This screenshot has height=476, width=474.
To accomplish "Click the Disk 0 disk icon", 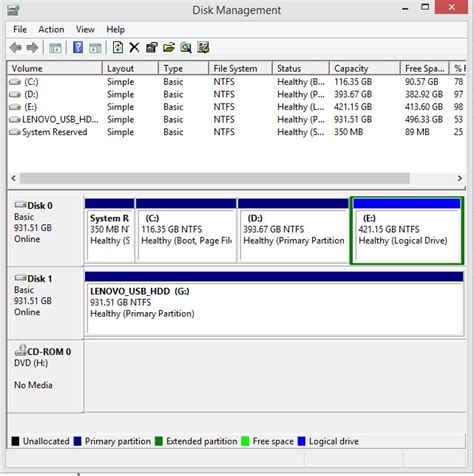I will [x=20, y=205].
